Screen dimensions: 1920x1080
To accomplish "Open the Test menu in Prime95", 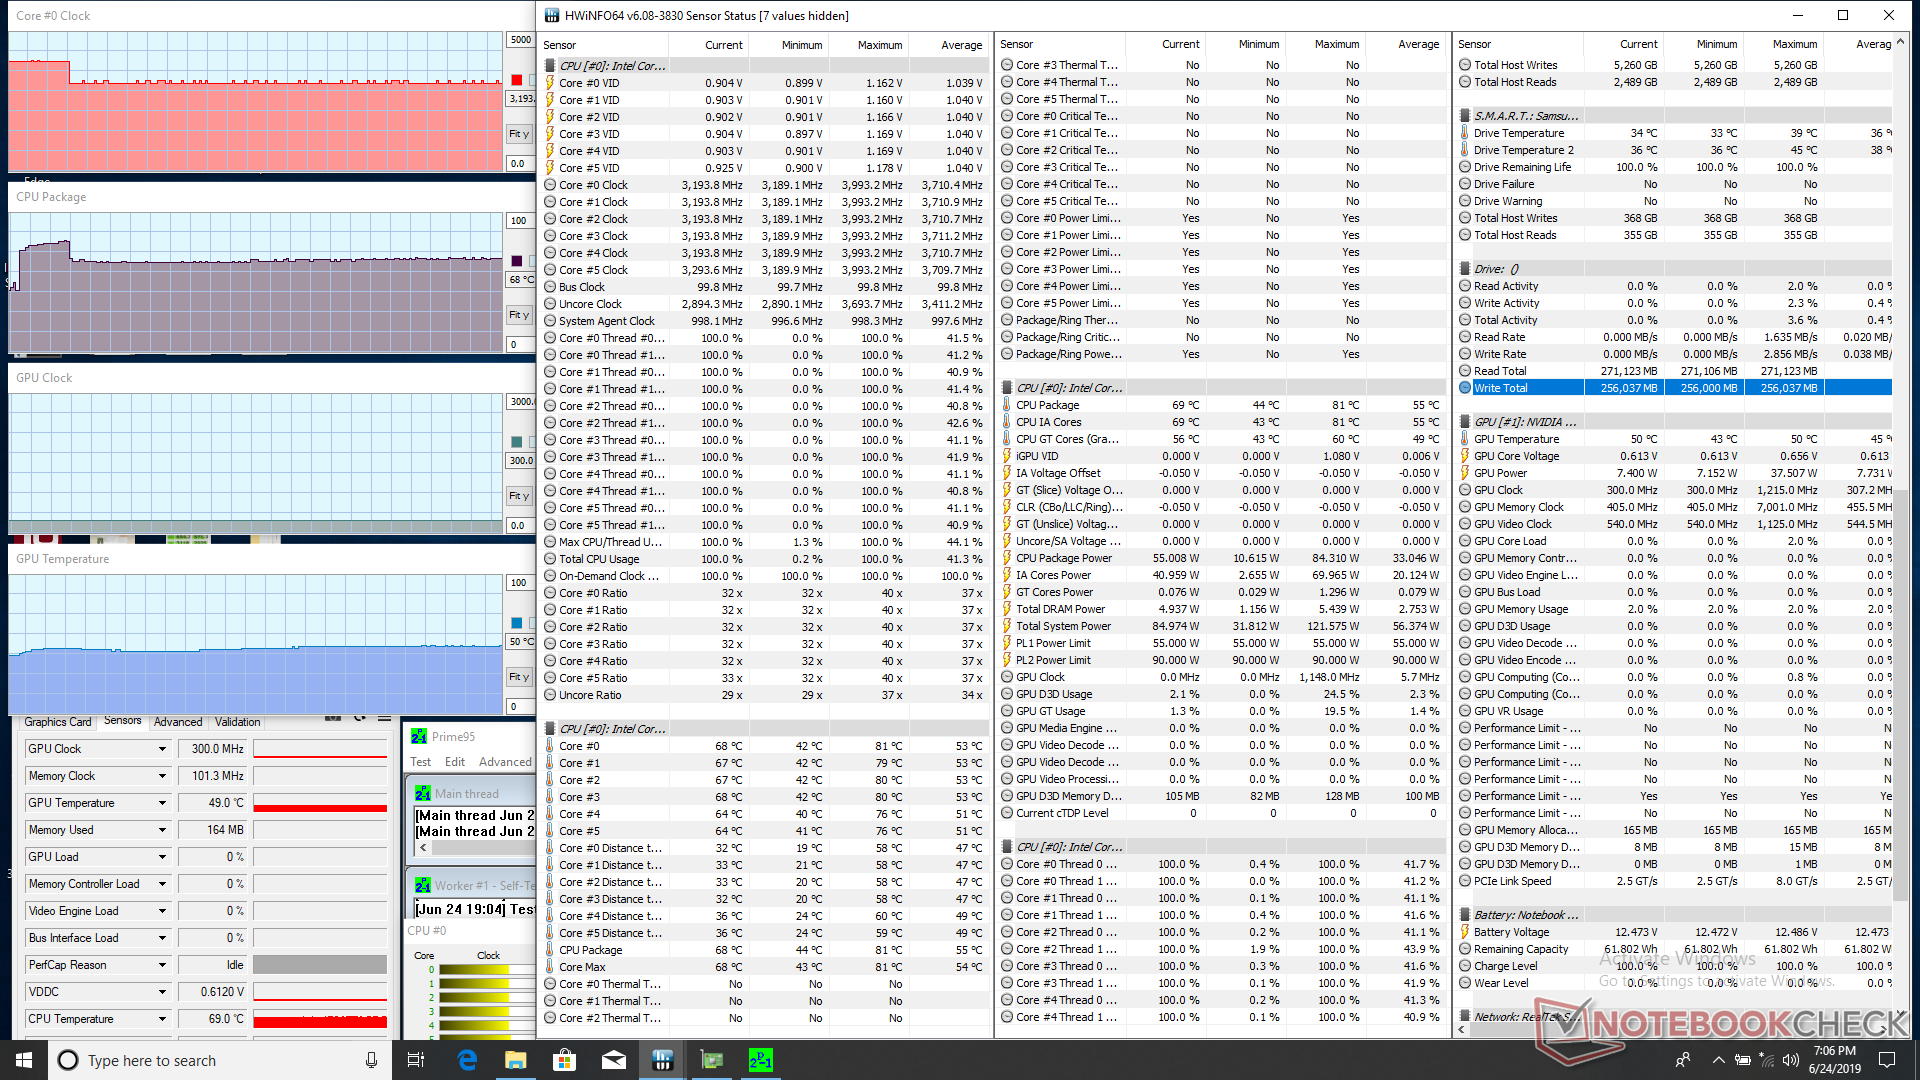I will point(421,762).
